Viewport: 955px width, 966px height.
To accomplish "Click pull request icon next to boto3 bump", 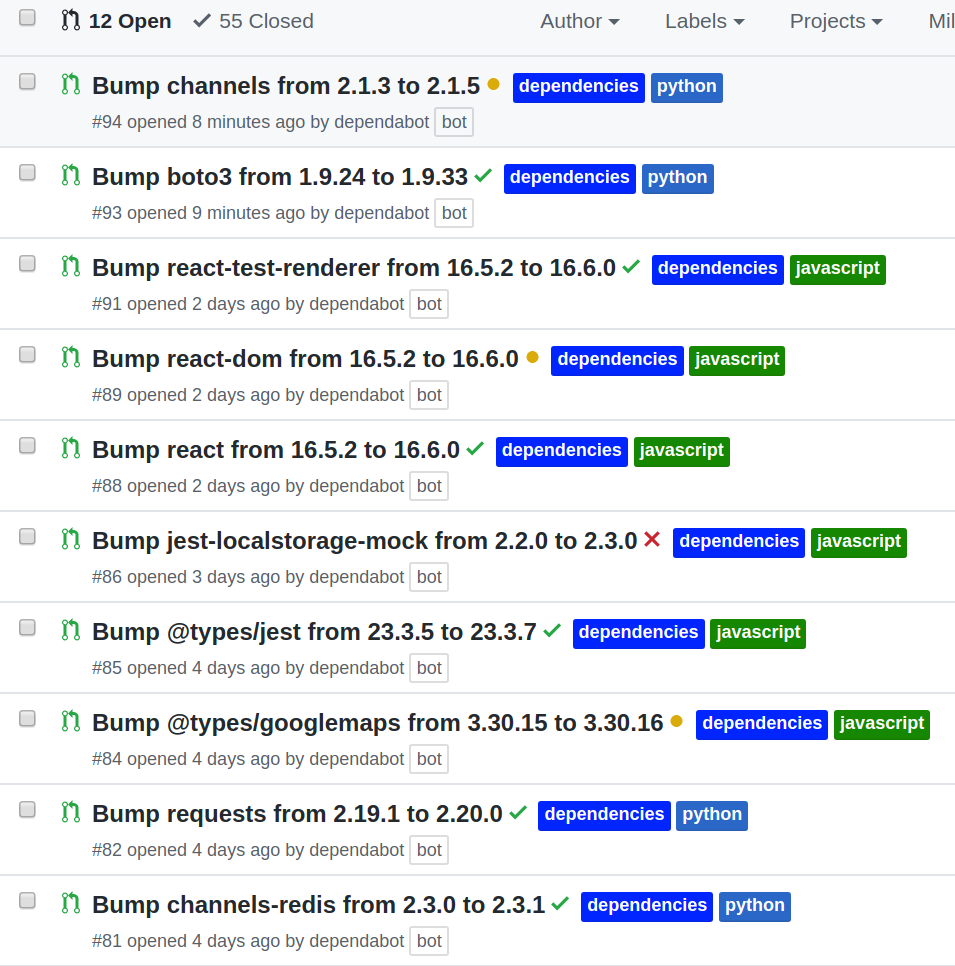I will click(71, 175).
